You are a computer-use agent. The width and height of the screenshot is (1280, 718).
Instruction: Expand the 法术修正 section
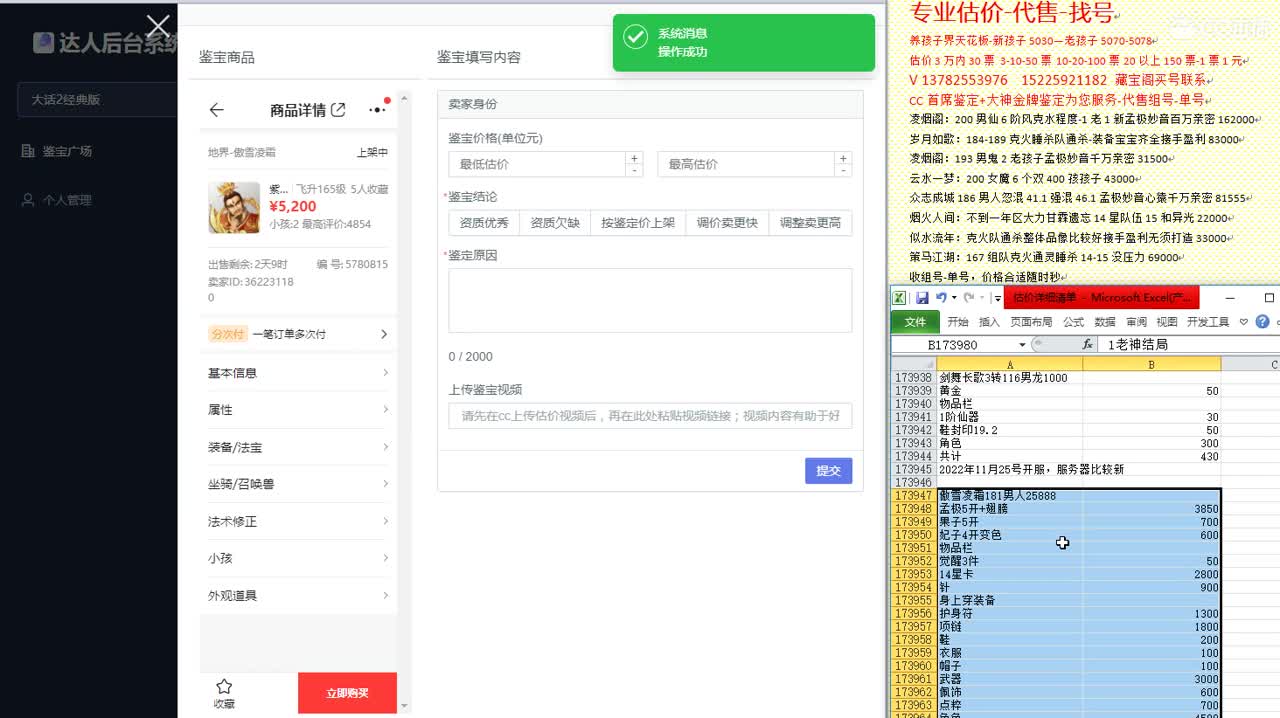(298, 521)
